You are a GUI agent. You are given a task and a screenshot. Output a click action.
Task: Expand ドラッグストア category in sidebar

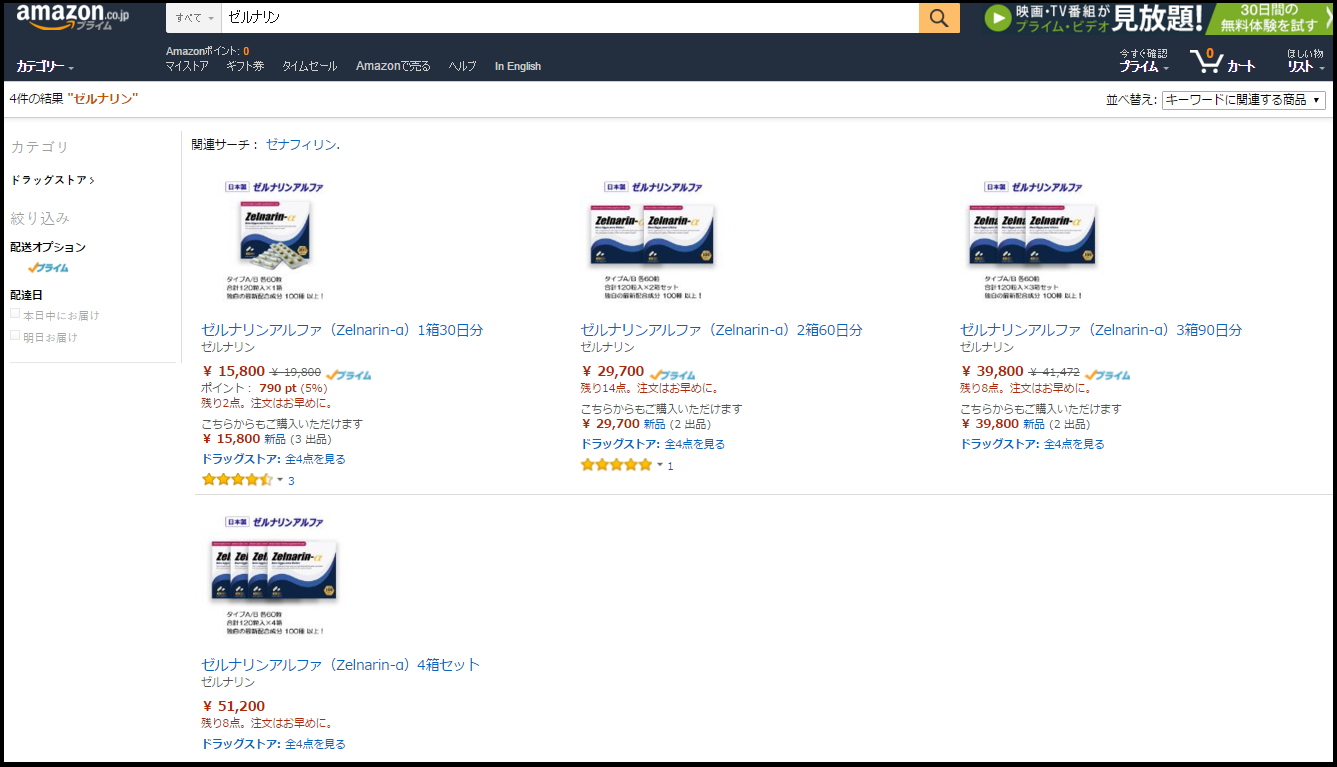[x=52, y=180]
